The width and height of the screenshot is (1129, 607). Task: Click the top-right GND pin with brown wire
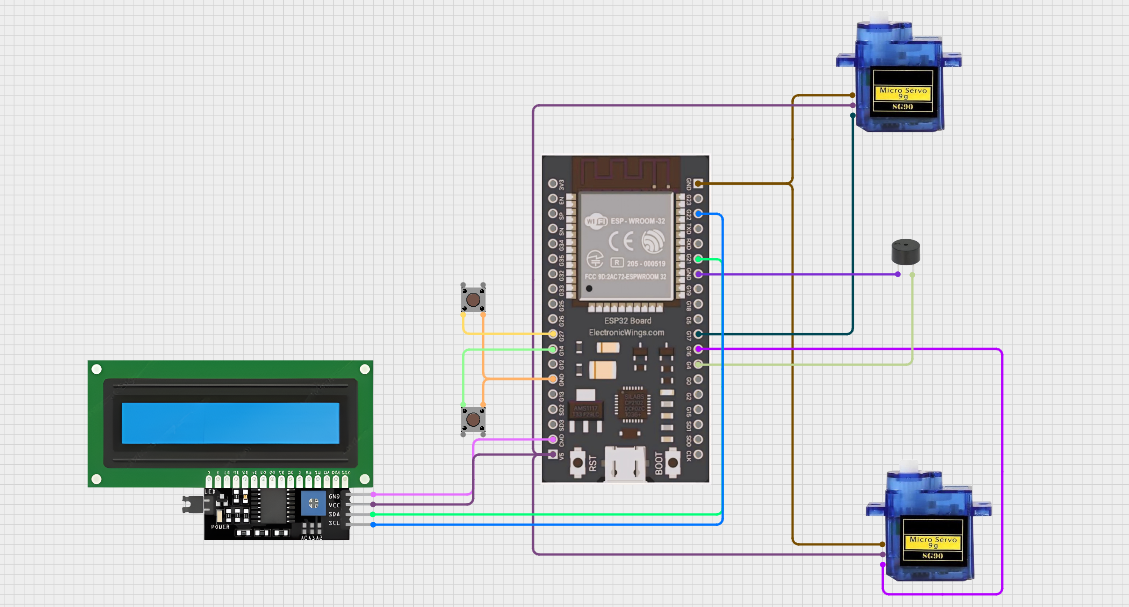pos(698,184)
